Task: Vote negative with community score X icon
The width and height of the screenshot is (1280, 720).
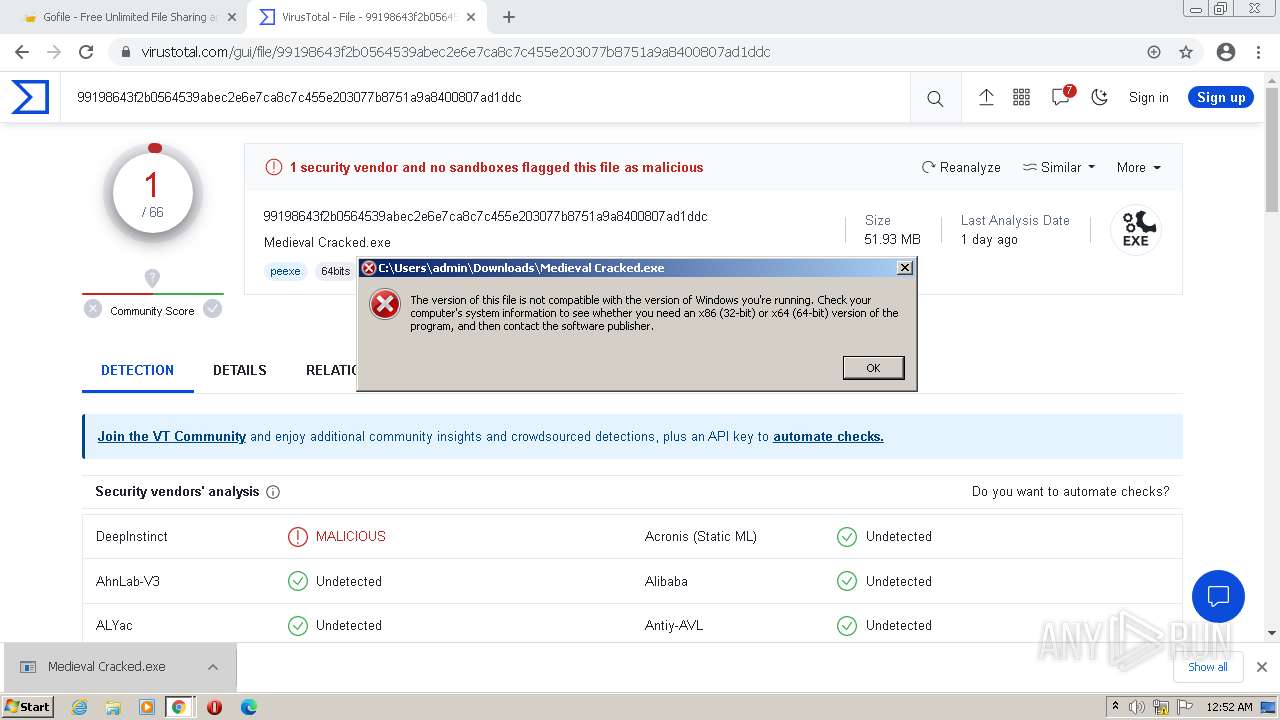Action: [93, 309]
